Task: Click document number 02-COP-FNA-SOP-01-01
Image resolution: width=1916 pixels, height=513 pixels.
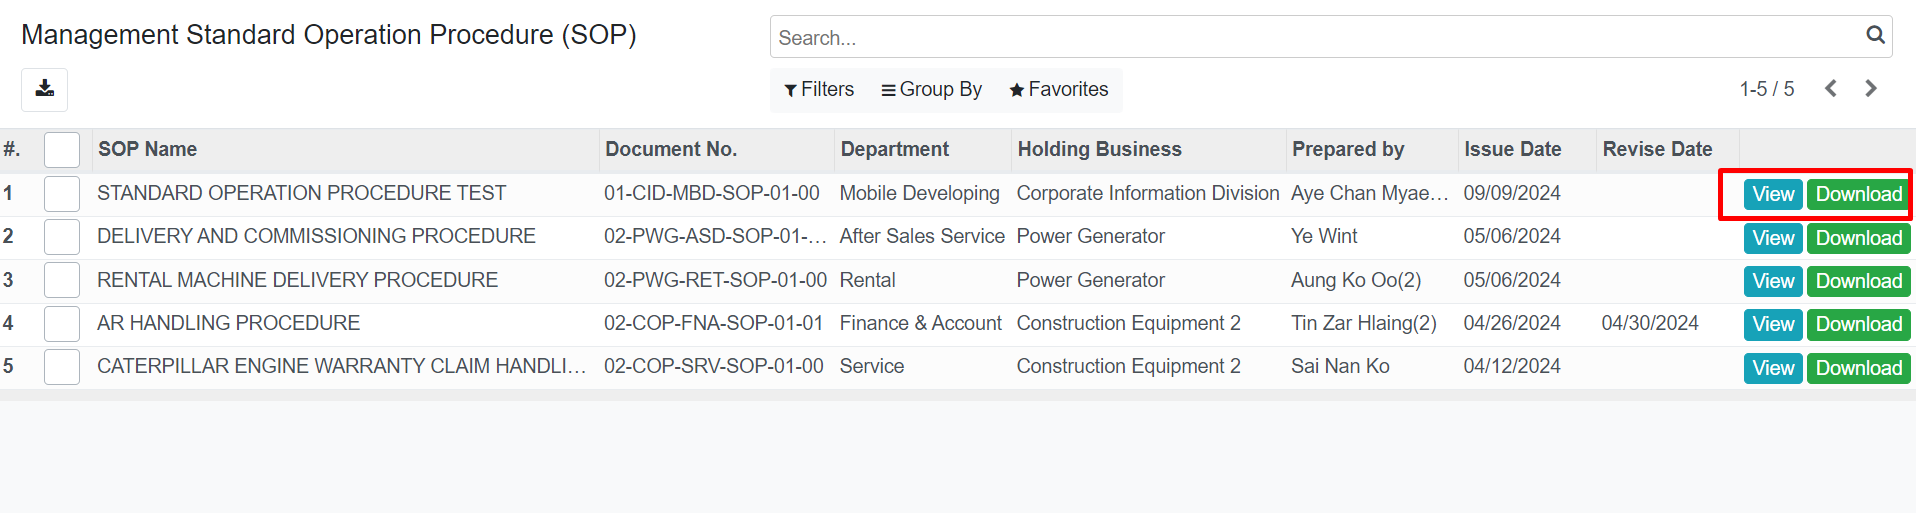Action: 714,323
